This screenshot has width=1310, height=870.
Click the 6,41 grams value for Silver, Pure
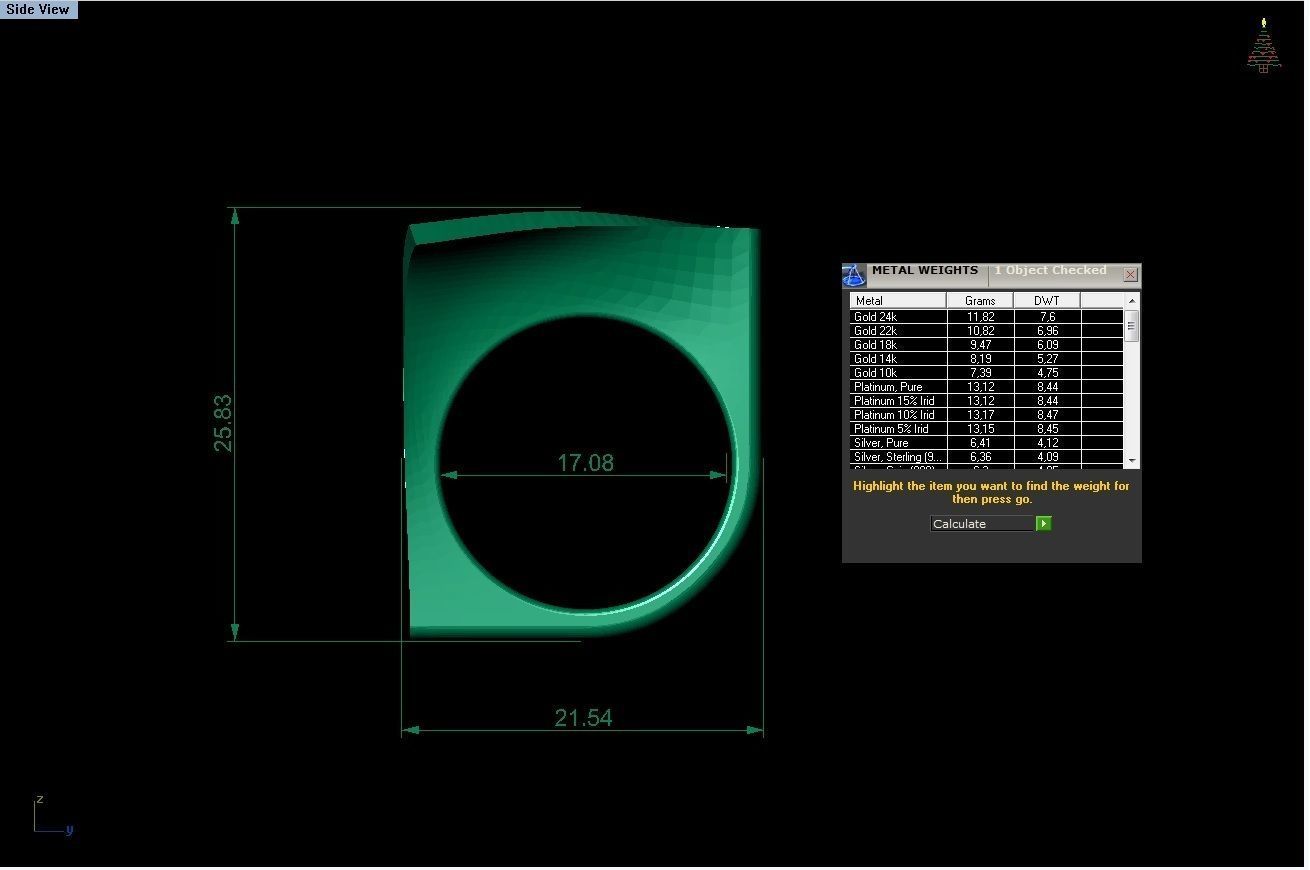[x=980, y=443]
